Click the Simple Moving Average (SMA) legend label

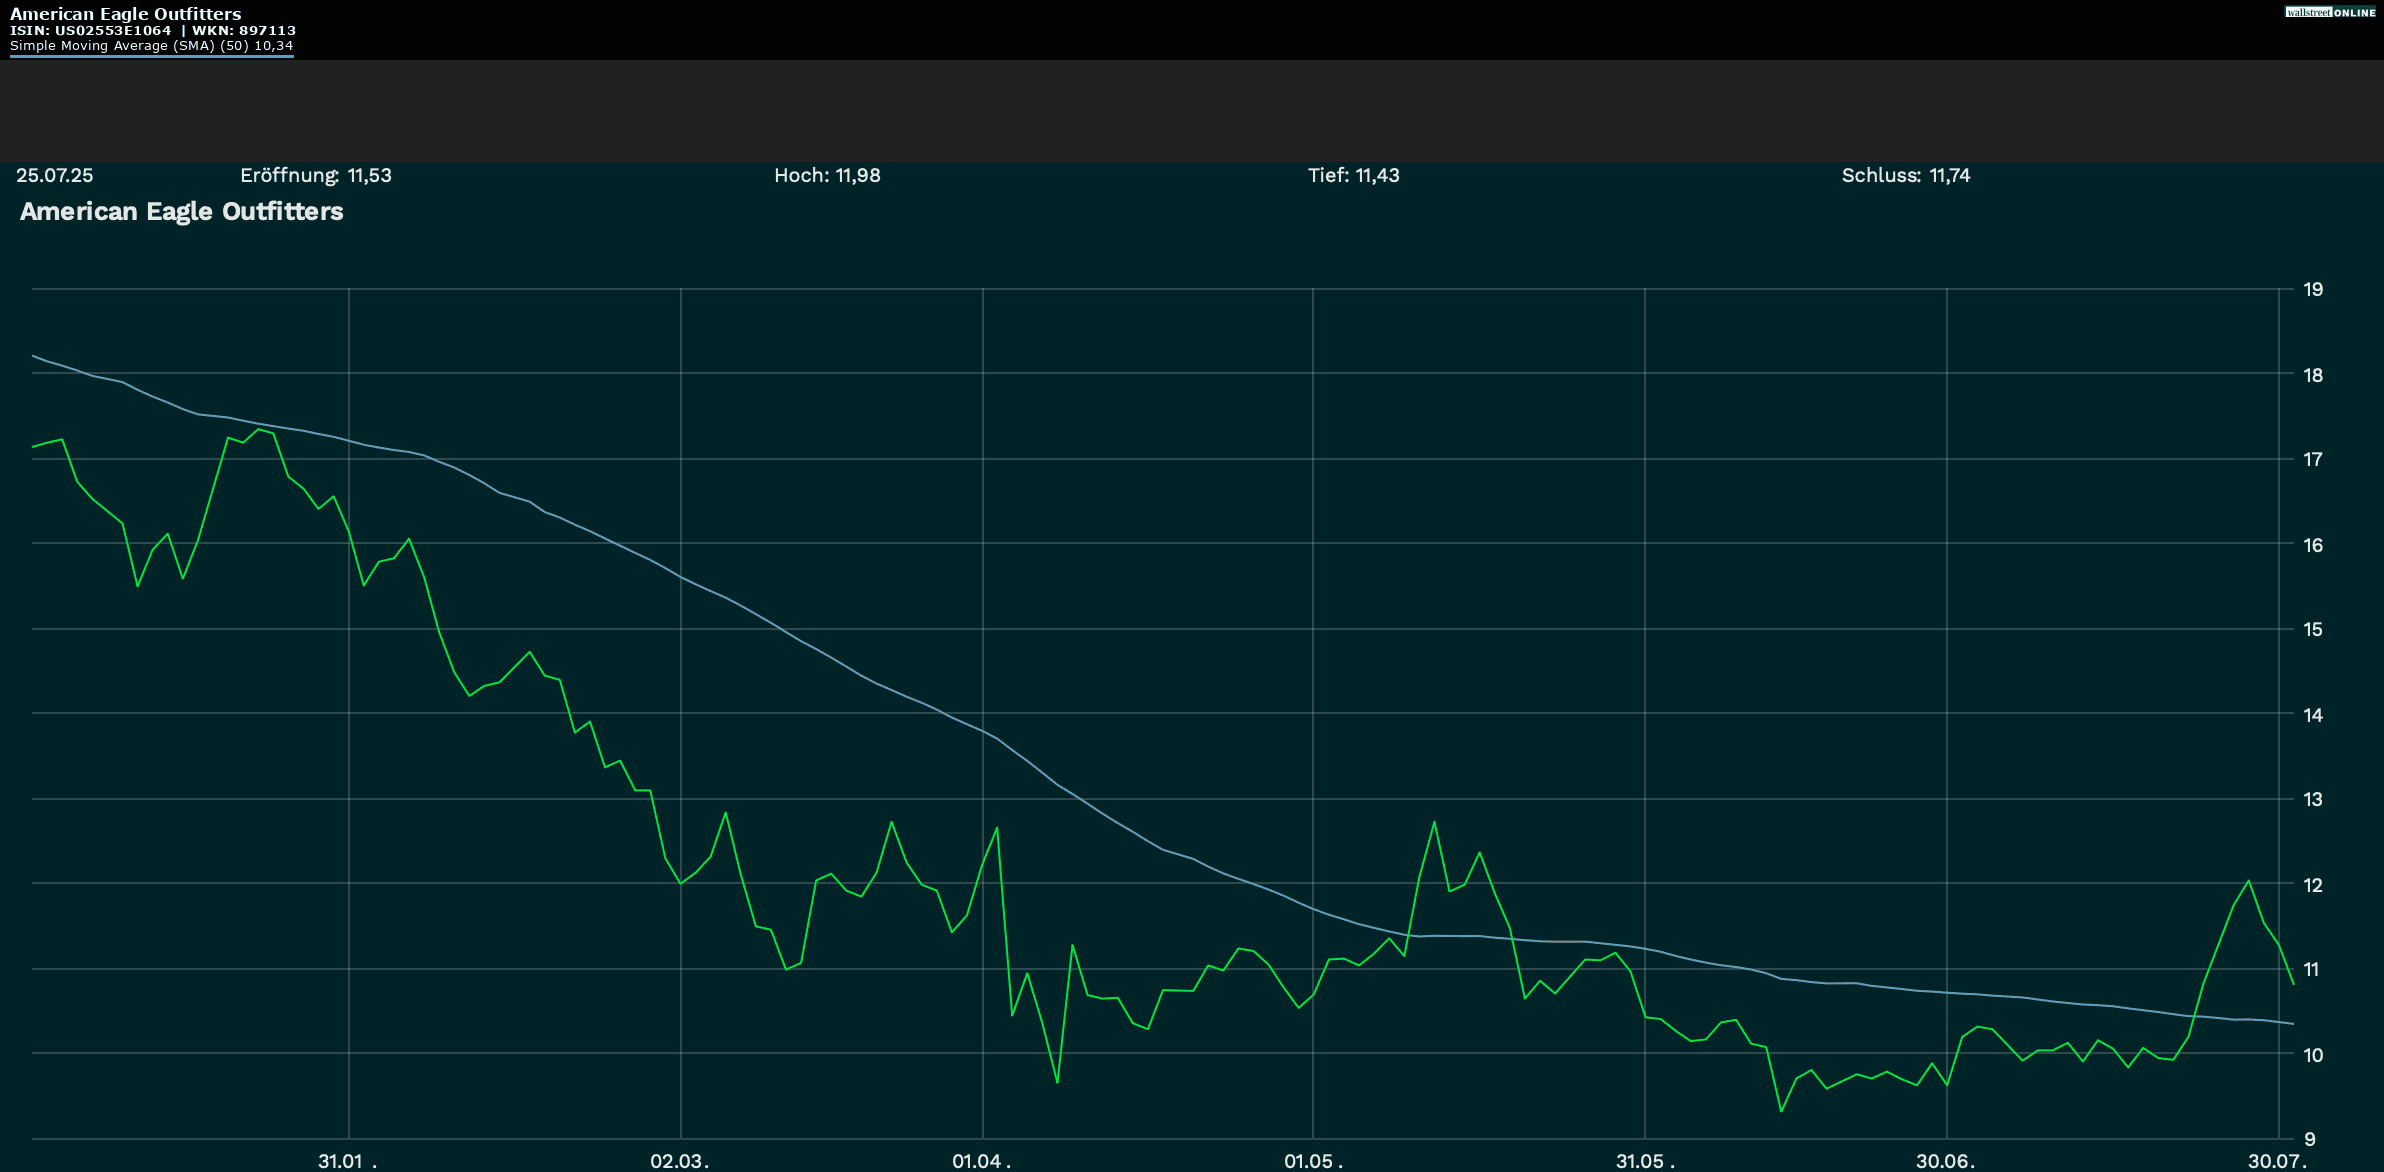click(151, 46)
